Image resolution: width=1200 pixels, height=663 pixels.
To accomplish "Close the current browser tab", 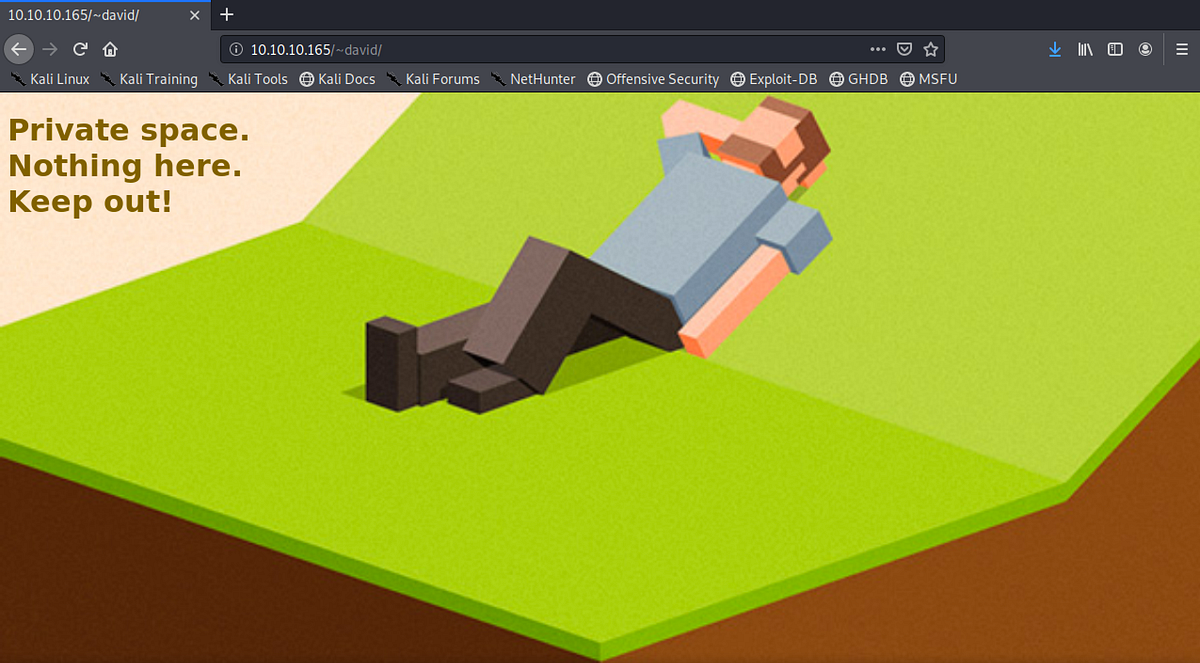I will [x=196, y=15].
